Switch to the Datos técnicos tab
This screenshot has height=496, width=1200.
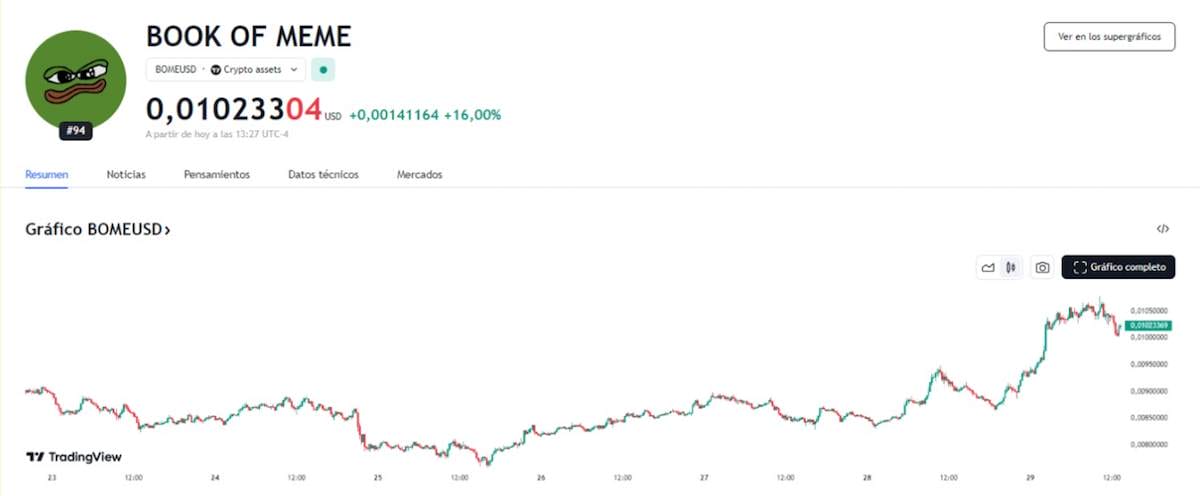pos(323,175)
